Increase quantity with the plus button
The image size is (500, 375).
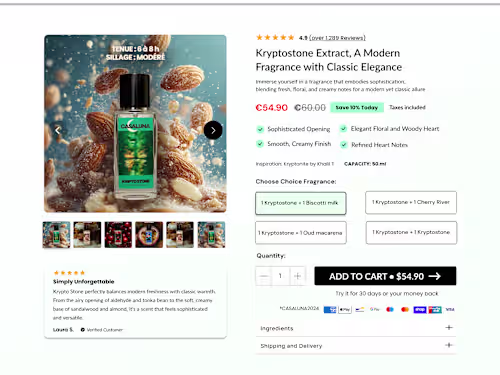pyautogui.click(x=297, y=276)
